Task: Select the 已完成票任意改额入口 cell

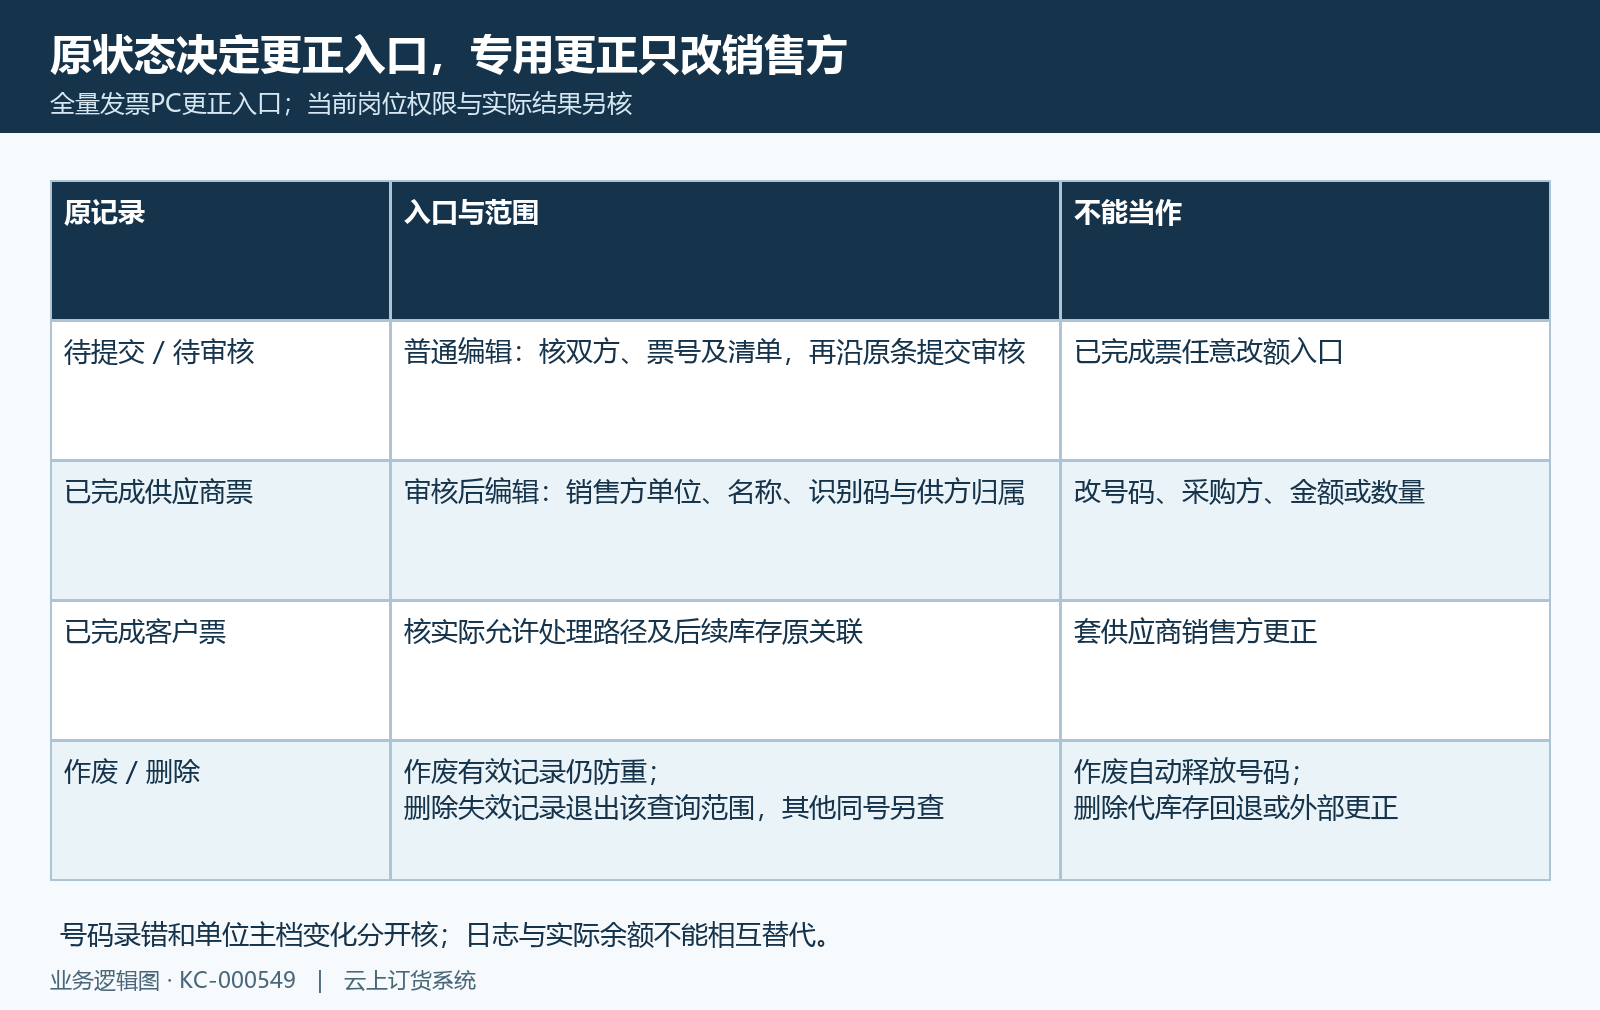Action: pyautogui.click(x=1305, y=390)
